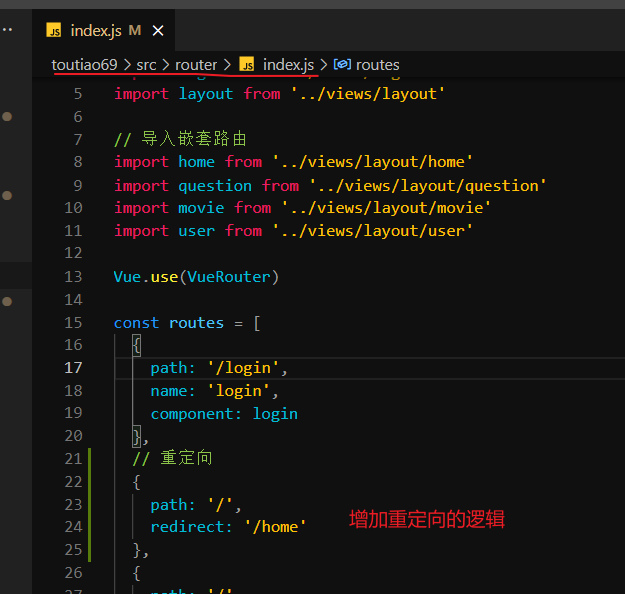Image resolution: width=625 pixels, height=594 pixels.
Task: Click index.js in the breadcrumb path
Action: tap(288, 65)
